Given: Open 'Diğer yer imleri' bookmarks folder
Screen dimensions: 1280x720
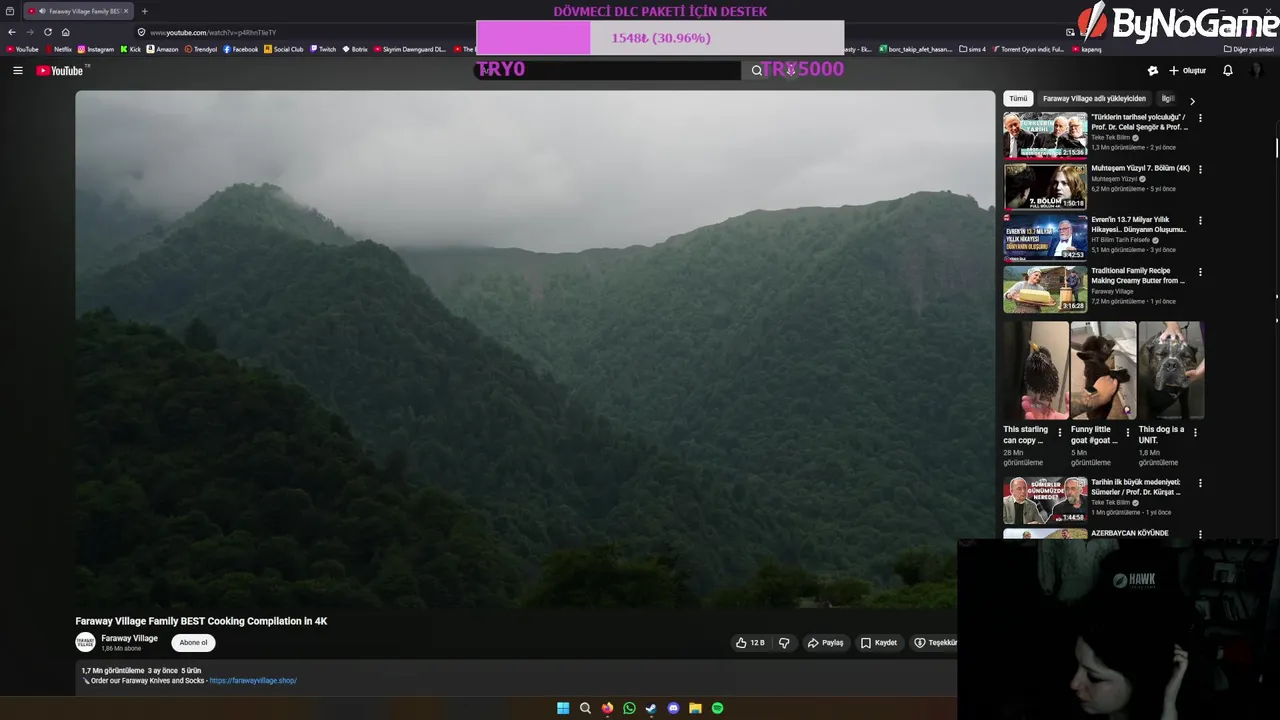Looking at the screenshot, I should 1248,49.
